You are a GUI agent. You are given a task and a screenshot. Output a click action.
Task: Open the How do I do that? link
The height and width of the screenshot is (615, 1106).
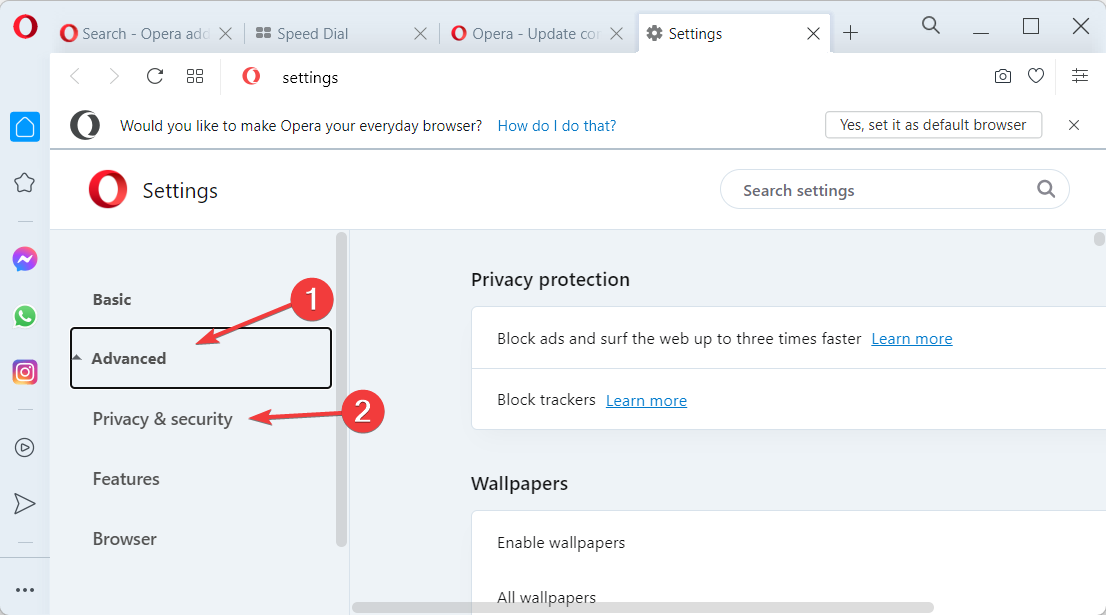[557, 126]
